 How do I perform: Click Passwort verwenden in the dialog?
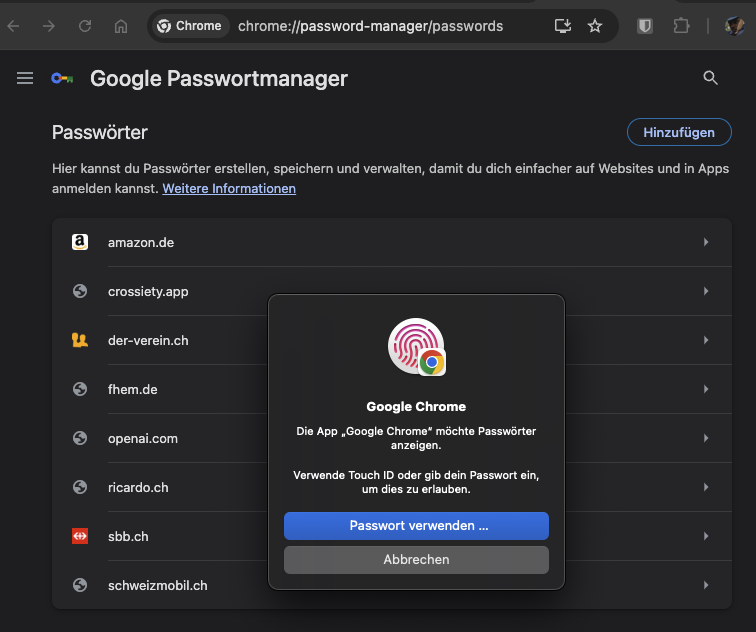(416, 525)
